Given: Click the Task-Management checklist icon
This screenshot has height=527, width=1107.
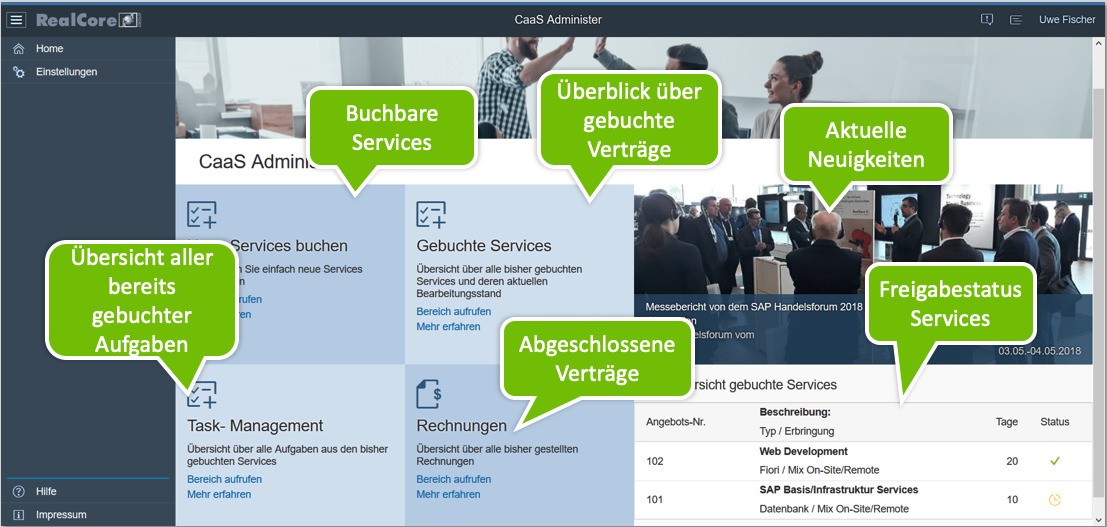Looking at the screenshot, I should 202,394.
